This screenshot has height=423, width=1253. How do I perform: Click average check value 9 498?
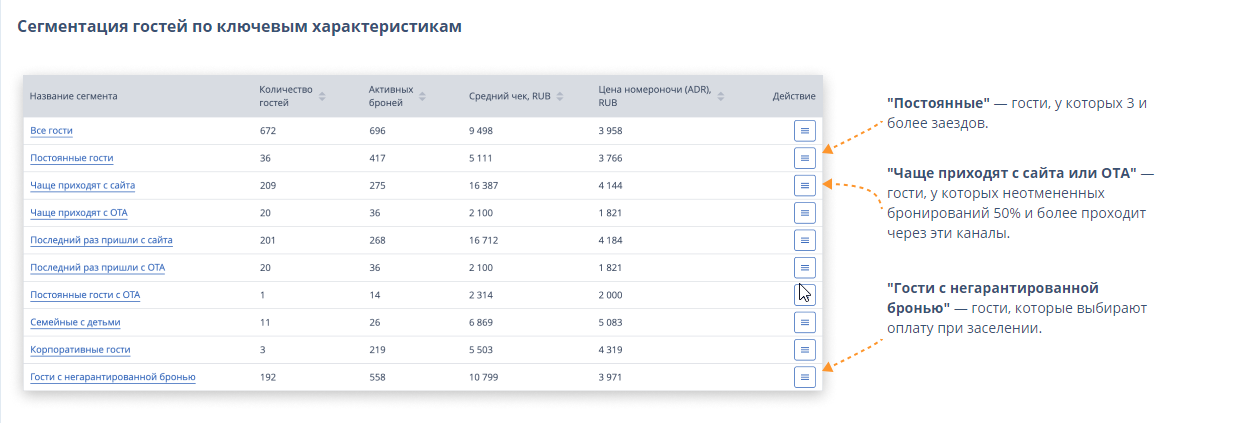[x=481, y=131]
